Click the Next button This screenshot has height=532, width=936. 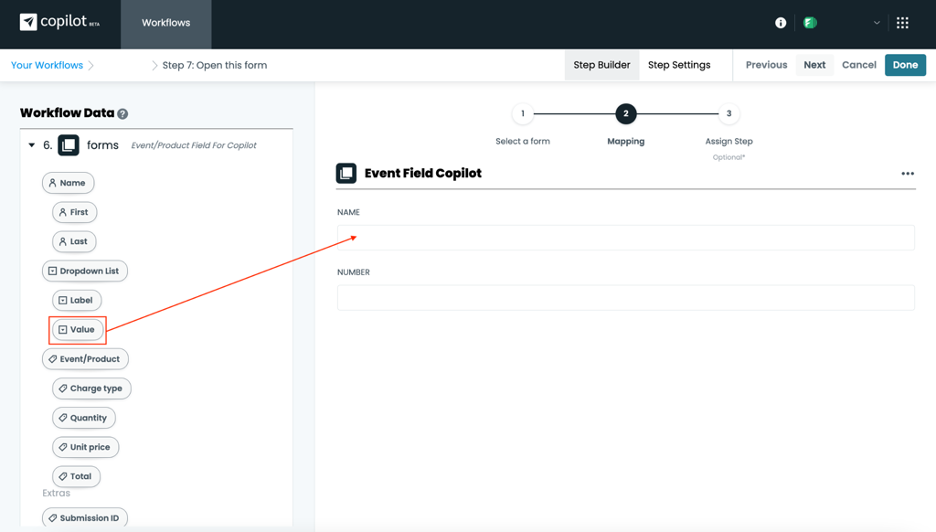pyautogui.click(x=814, y=65)
